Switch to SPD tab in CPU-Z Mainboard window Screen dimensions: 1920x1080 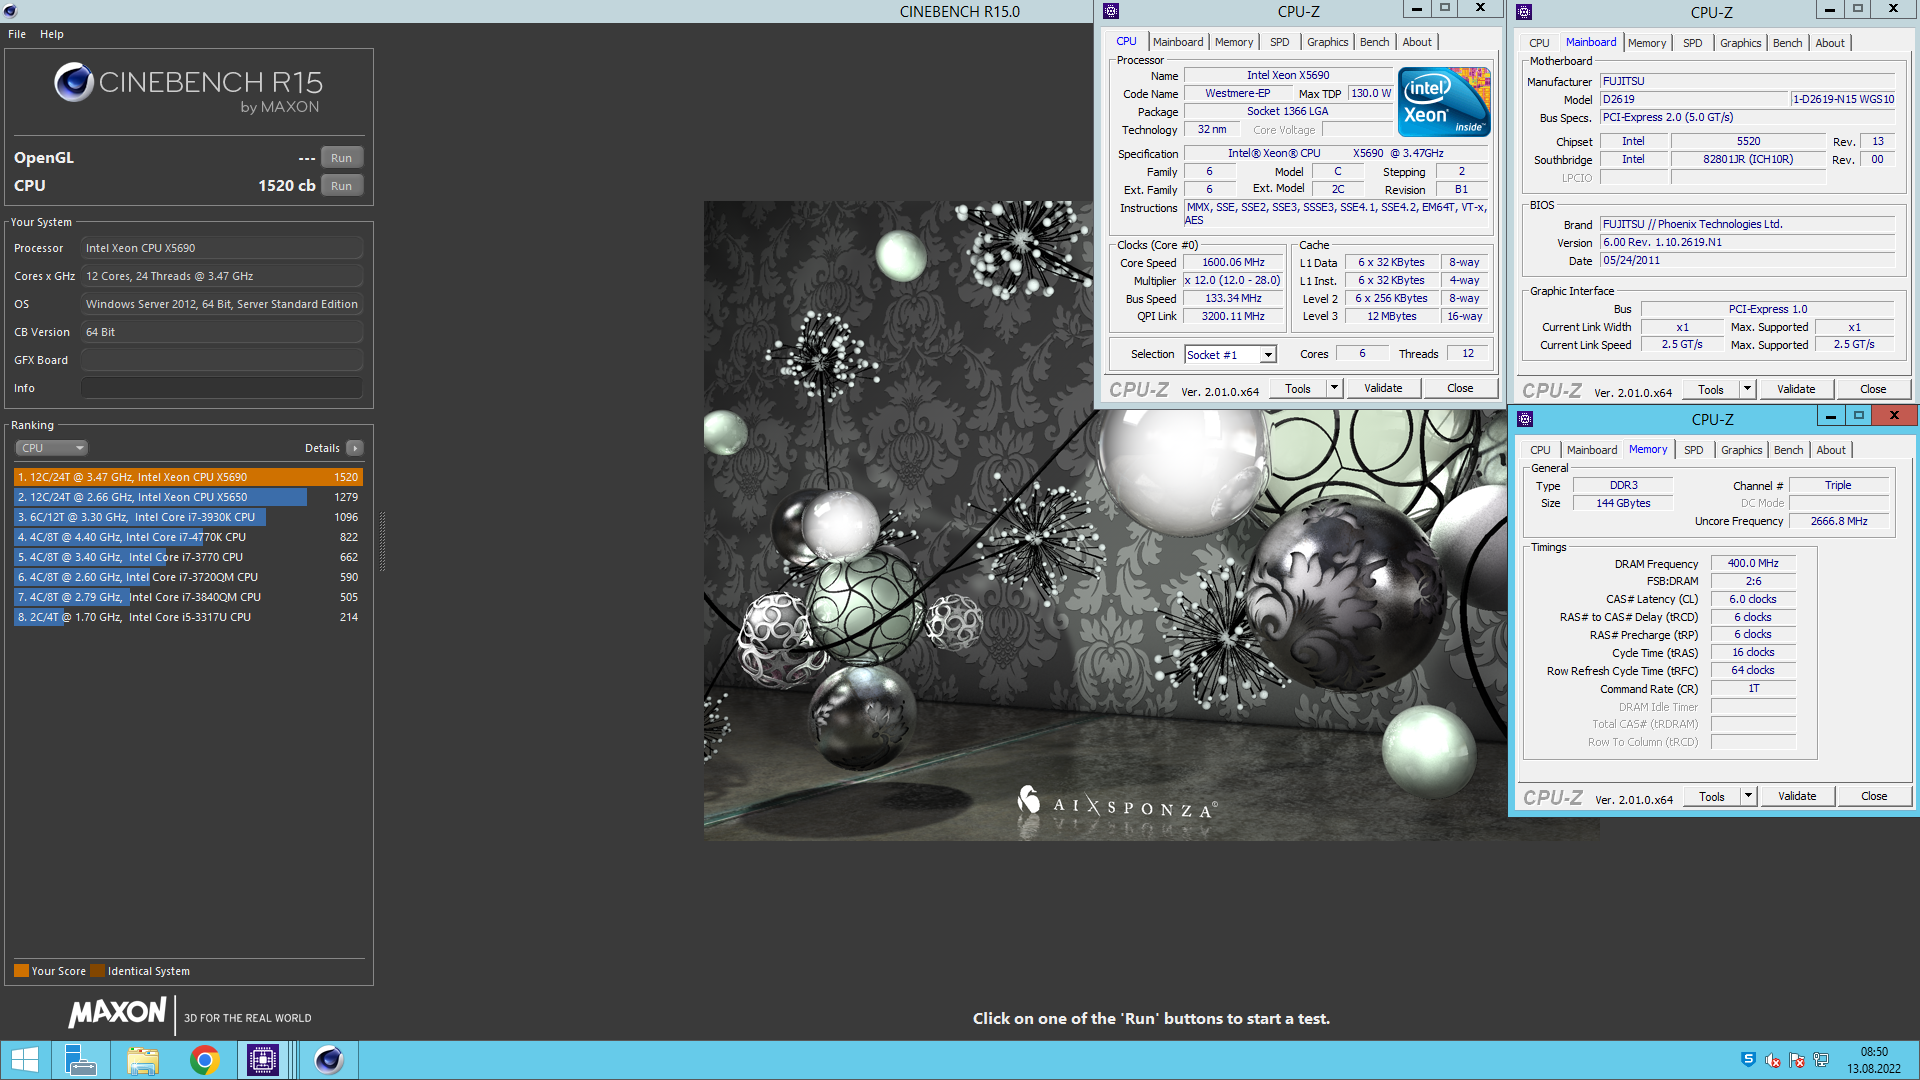coord(1692,43)
